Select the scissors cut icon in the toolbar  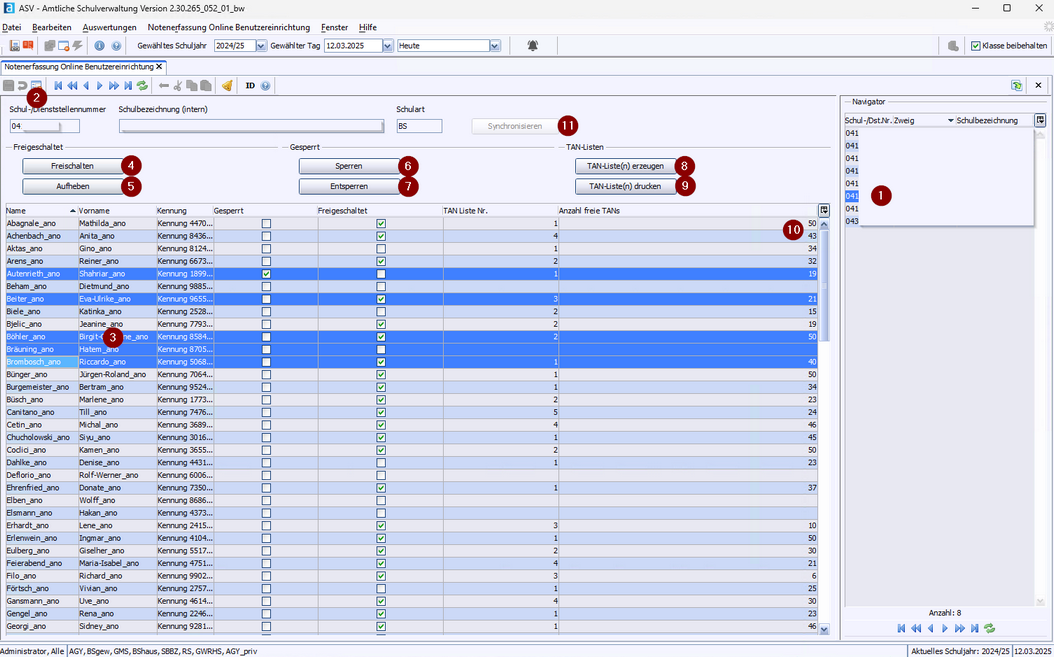(x=178, y=85)
